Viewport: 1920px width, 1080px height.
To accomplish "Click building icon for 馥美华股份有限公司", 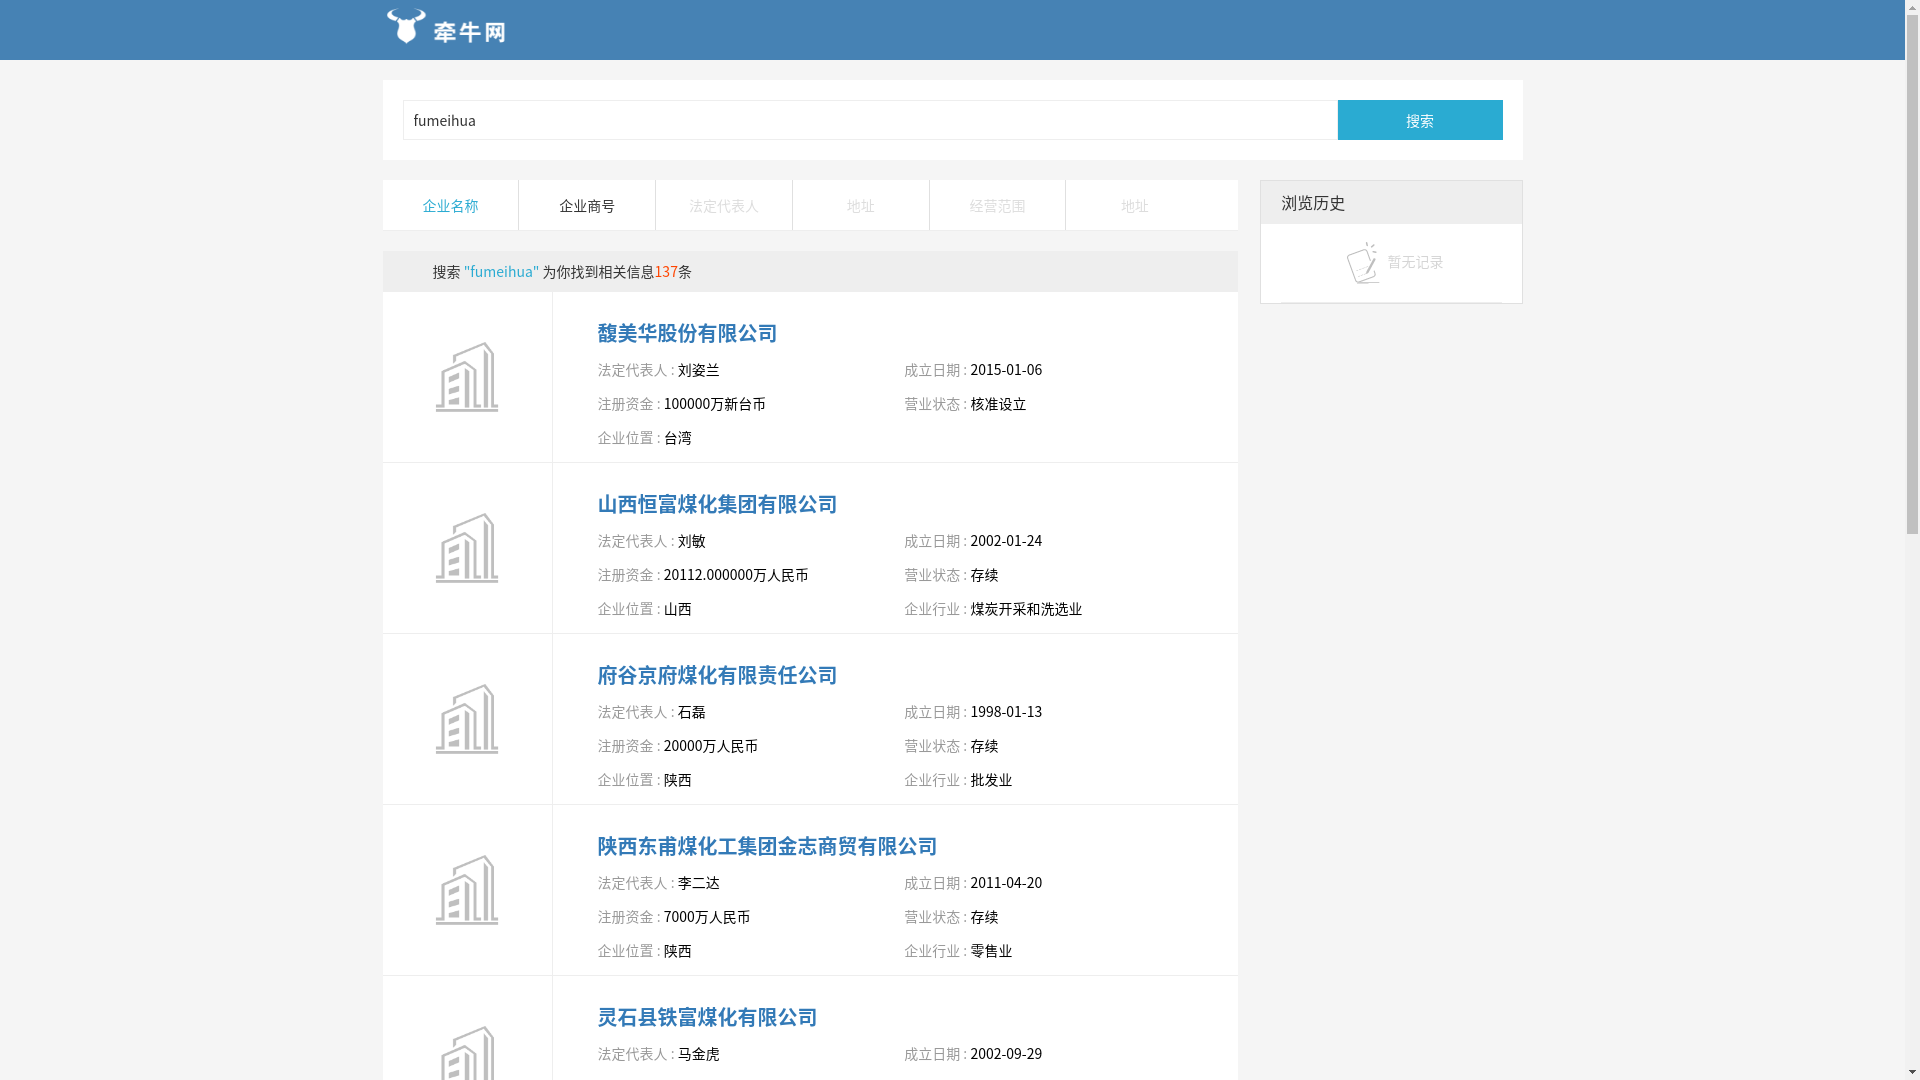I will tap(467, 377).
